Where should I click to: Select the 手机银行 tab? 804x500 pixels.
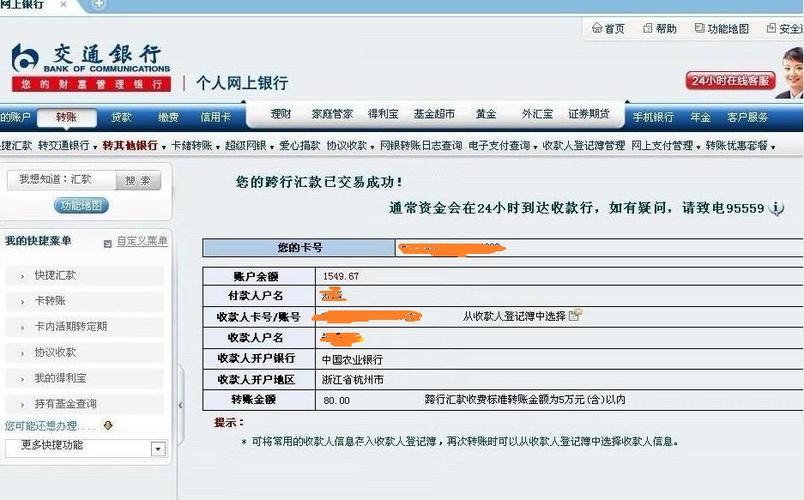(x=653, y=117)
